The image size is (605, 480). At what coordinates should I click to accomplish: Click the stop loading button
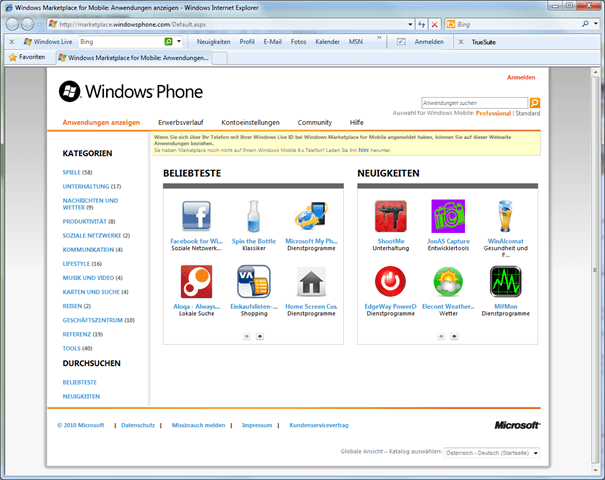434,24
